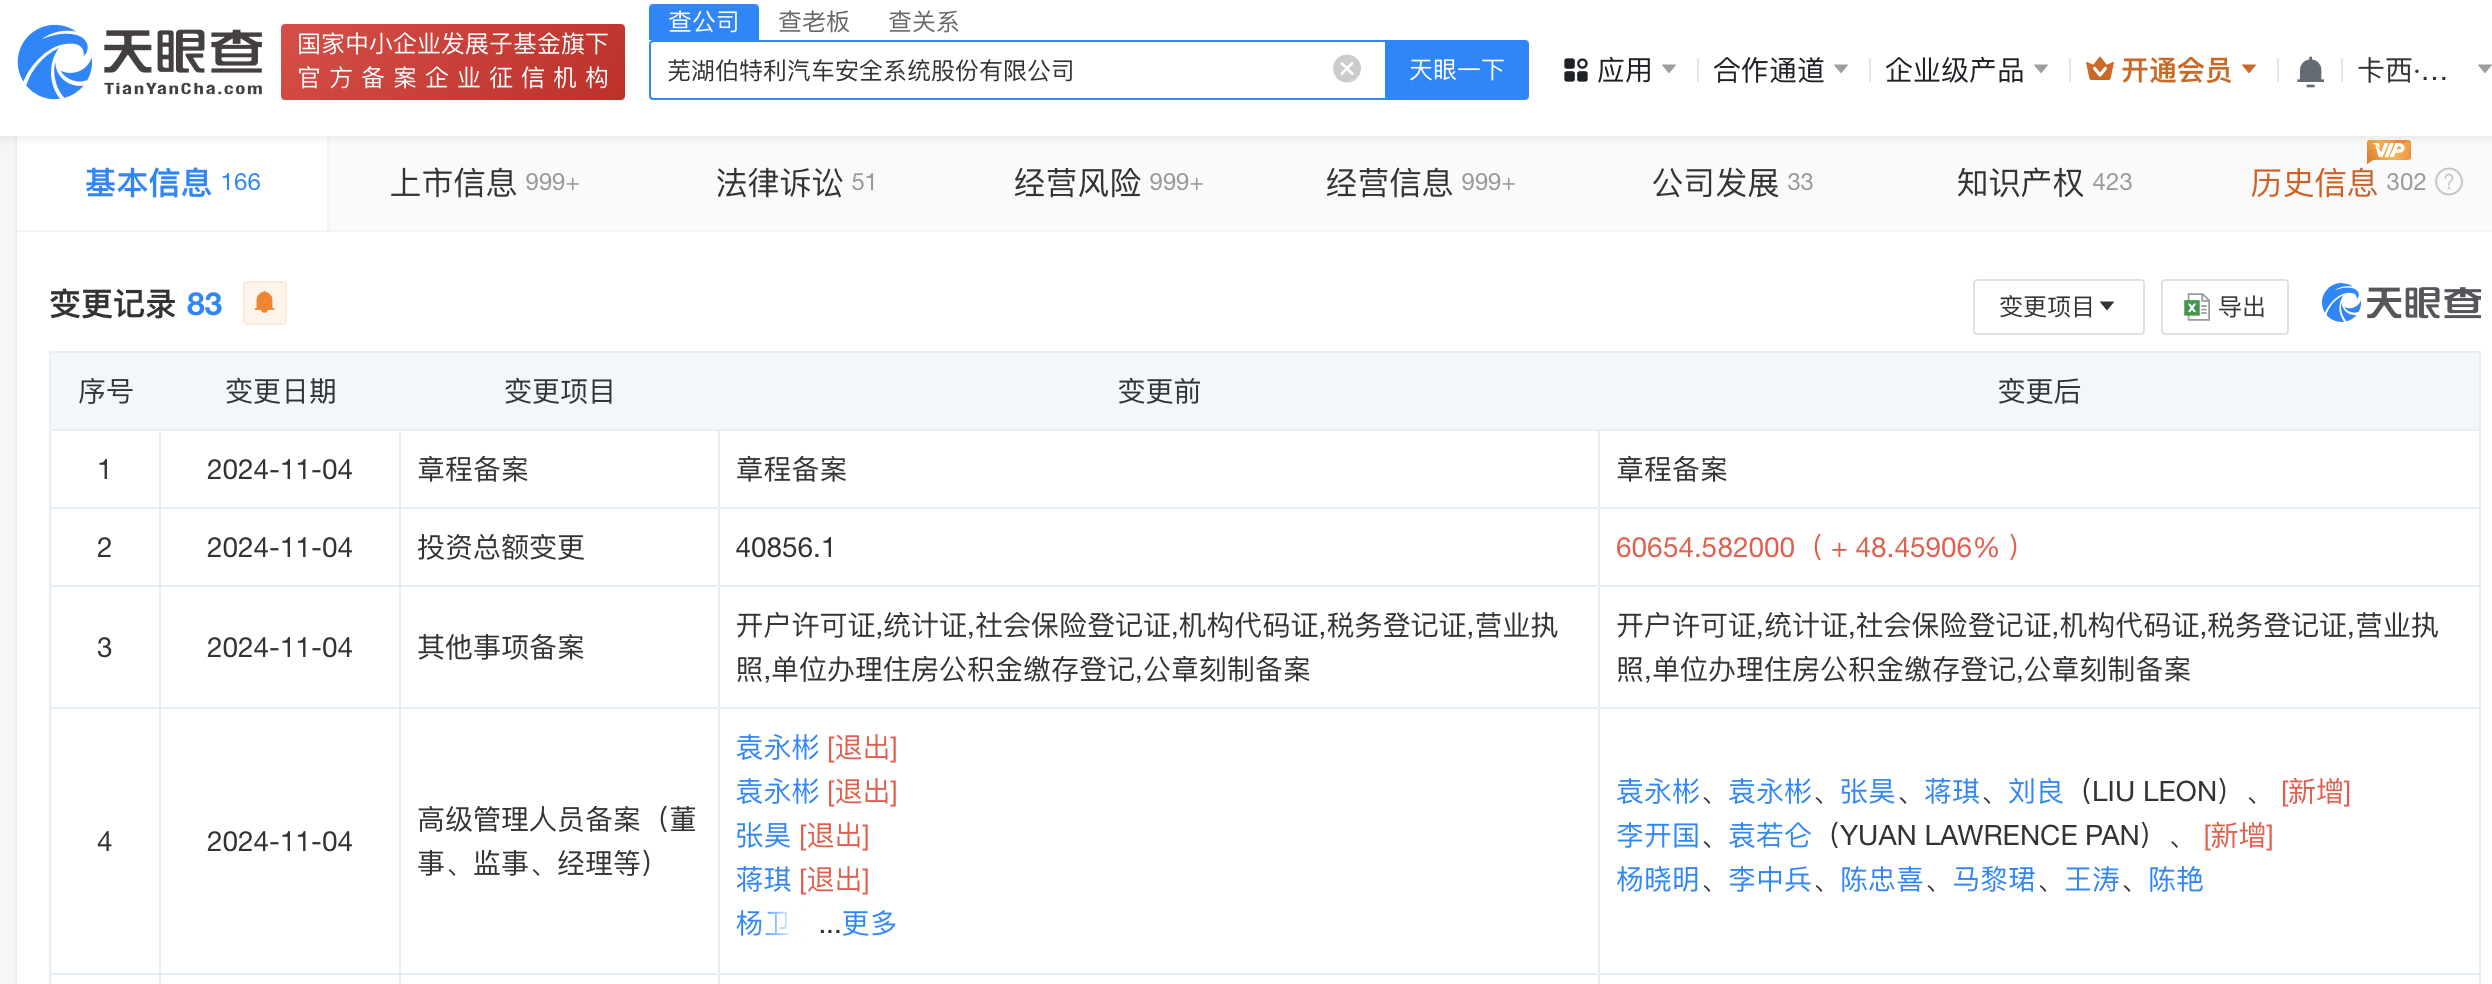This screenshot has width=2492, height=984.
Task: Click the red 60654.582000 value
Action: coord(1705,548)
